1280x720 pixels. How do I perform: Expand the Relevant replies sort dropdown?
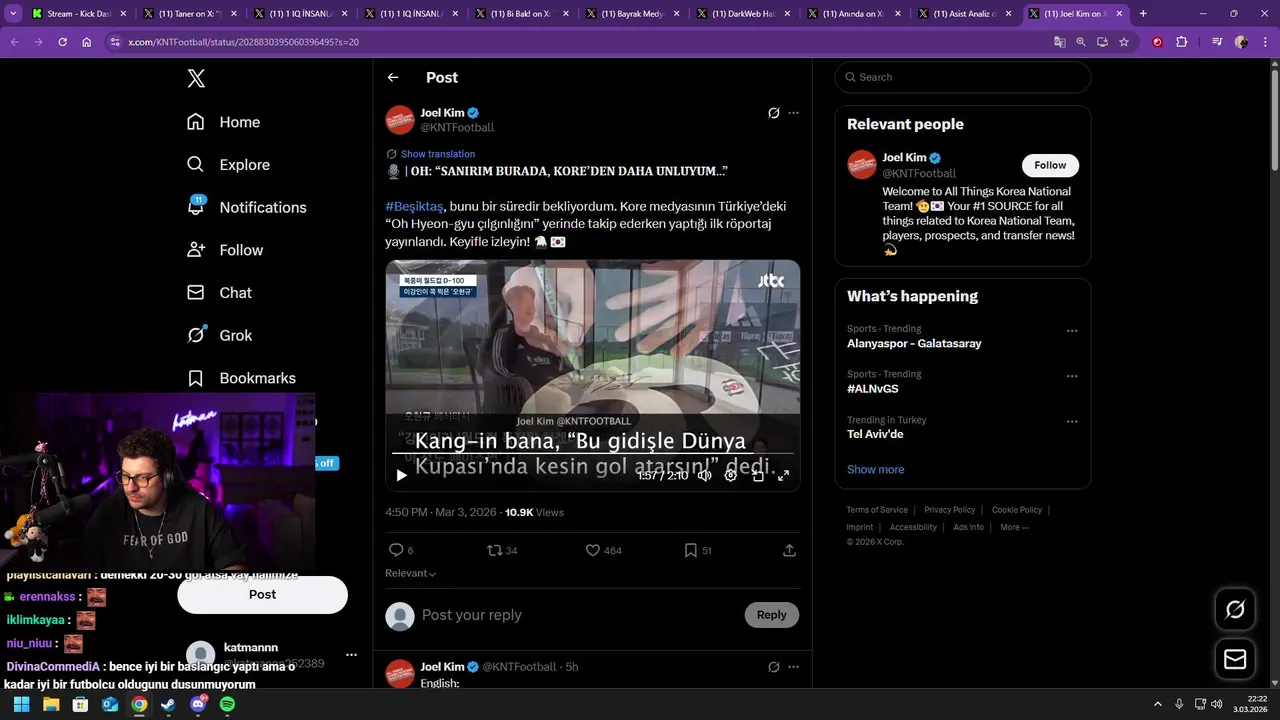(411, 573)
